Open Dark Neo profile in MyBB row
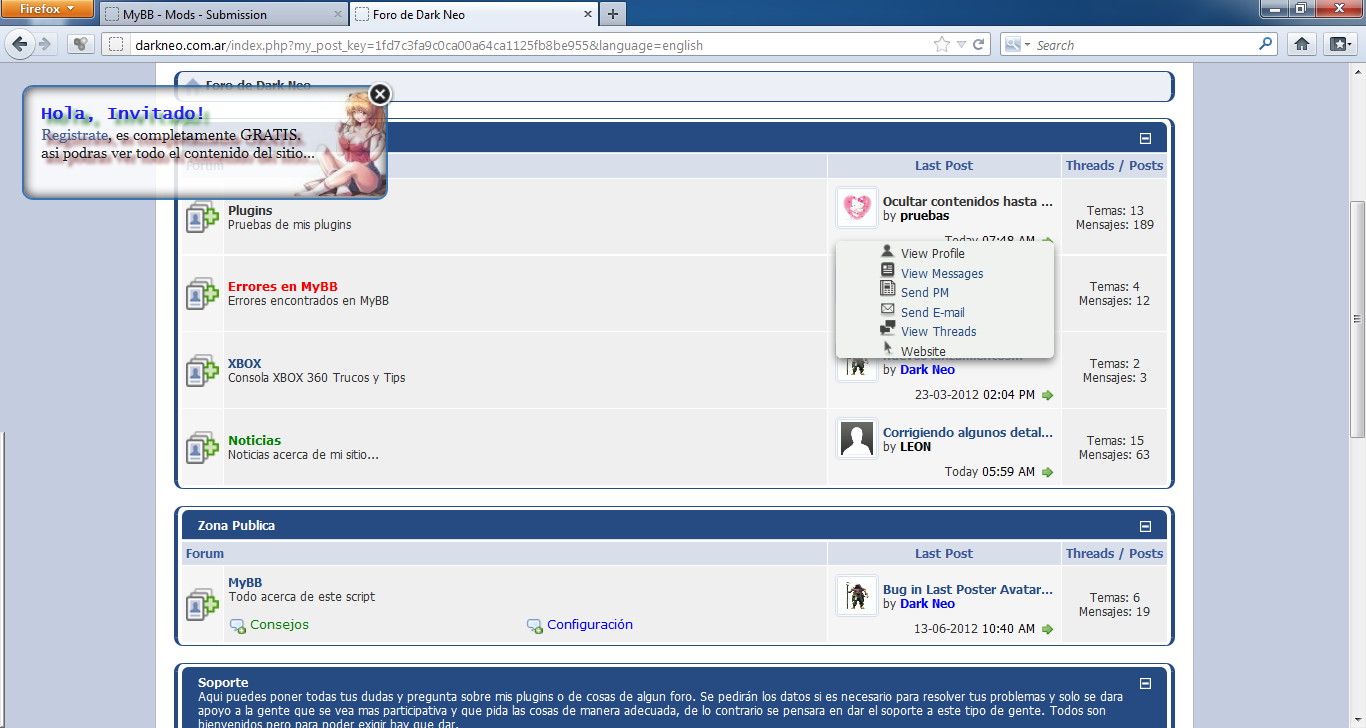 (x=928, y=604)
